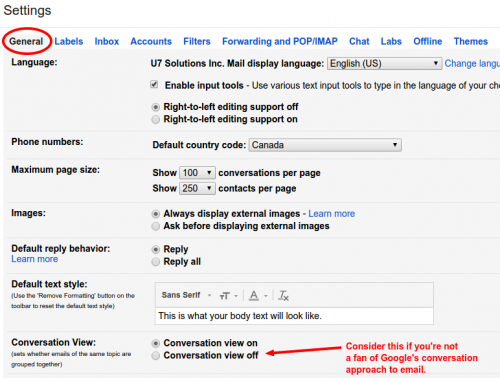The width and height of the screenshot is (500, 378).
Task: Select Right-to-left editing support off
Action: pyautogui.click(x=155, y=107)
